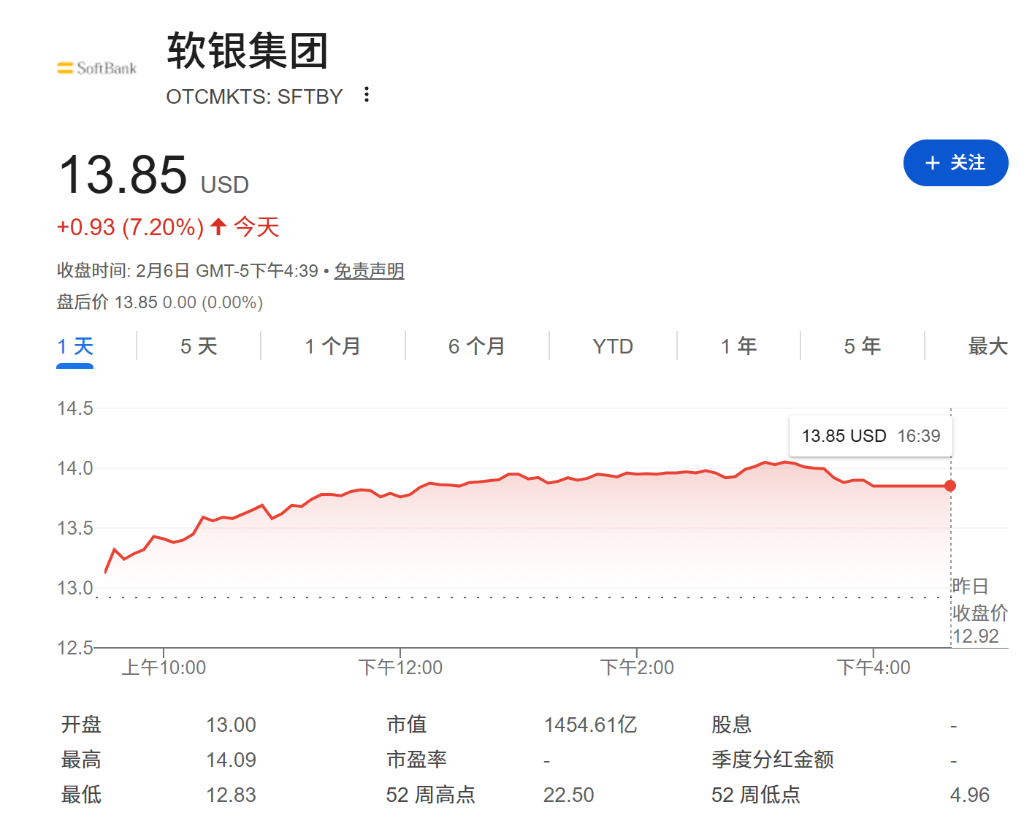Open the 免责声明 disclaimer link
The image size is (1024, 825).
click(x=369, y=270)
